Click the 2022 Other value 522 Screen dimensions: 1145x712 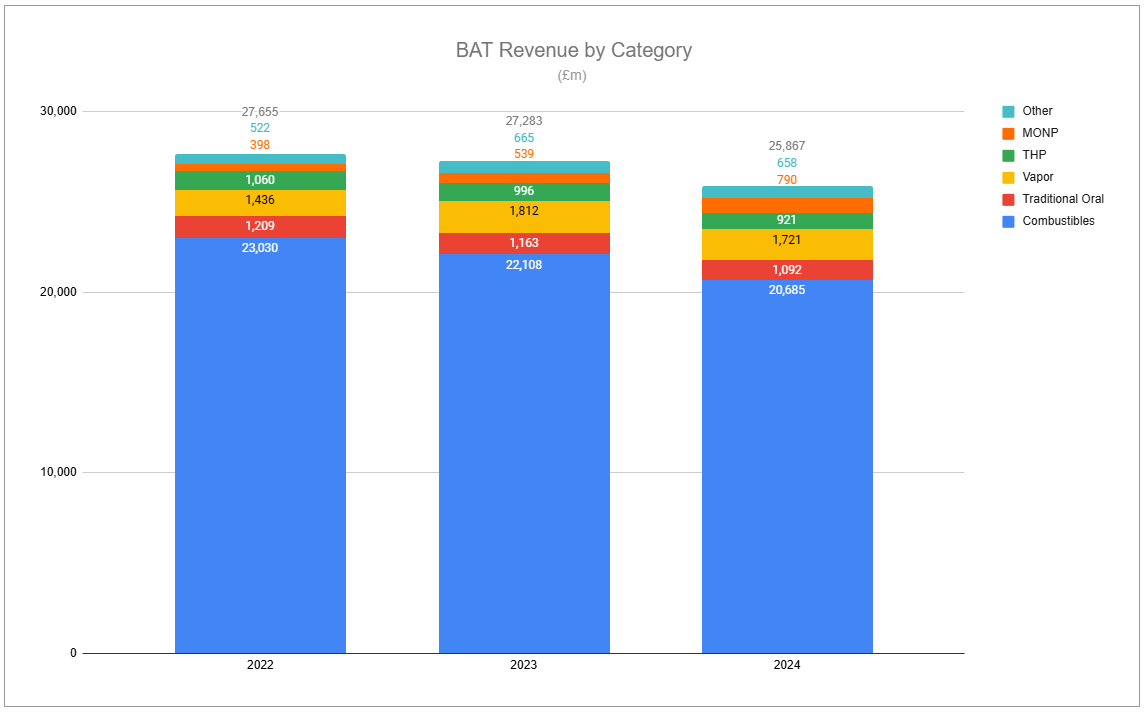click(260, 128)
